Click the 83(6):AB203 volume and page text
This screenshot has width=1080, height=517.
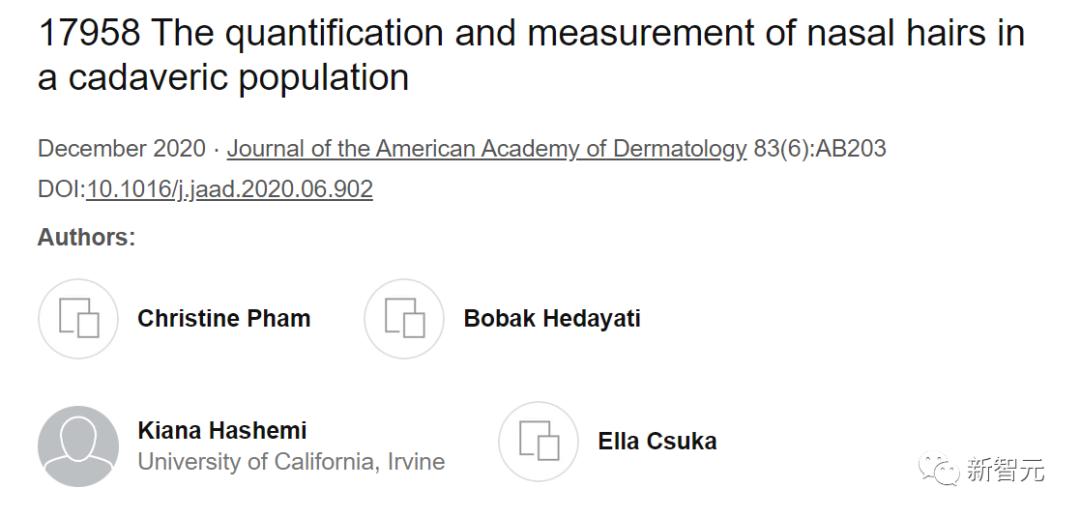point(820,149)
